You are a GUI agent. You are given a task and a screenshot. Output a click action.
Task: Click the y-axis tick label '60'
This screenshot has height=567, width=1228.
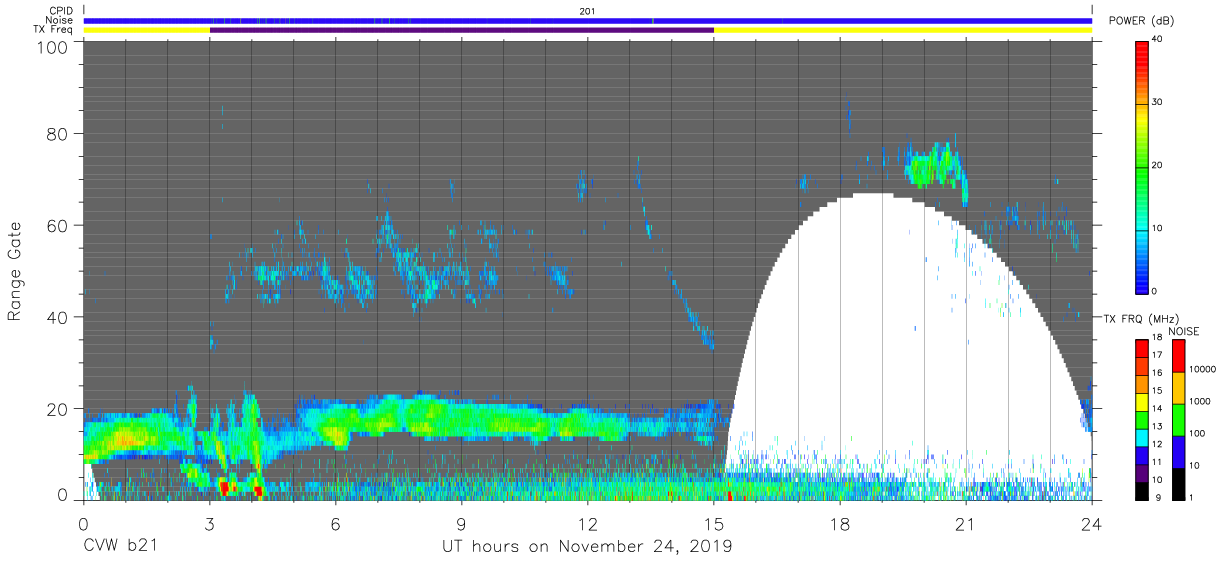[58, 226]
